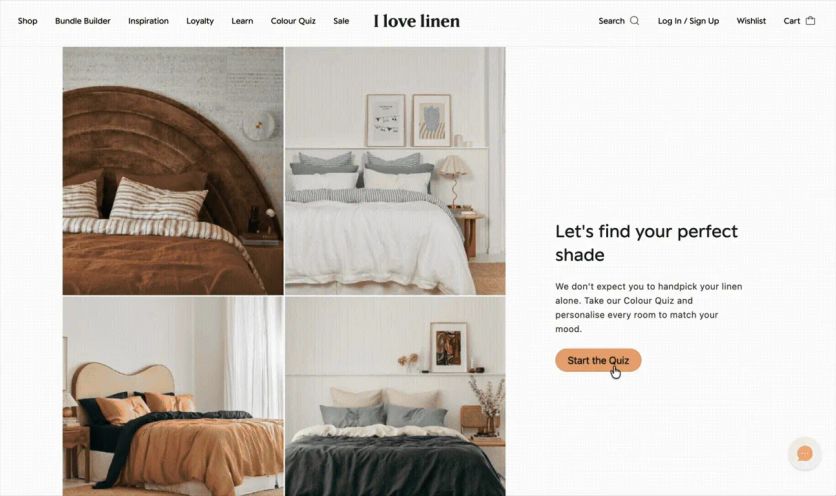Screen dimensions: 836x496
Task: Open the Inspiration menu item
Action: (x=148, y=21)
